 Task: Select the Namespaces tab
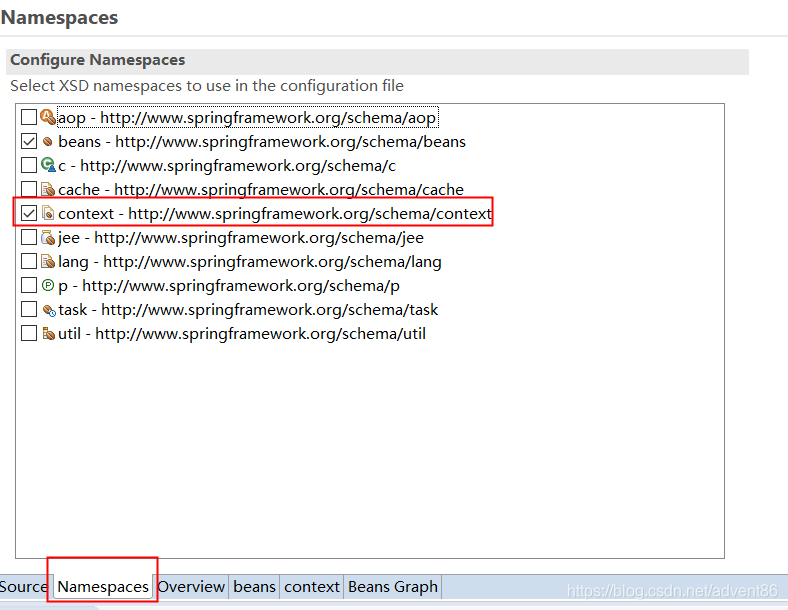[x=103, y=587]
